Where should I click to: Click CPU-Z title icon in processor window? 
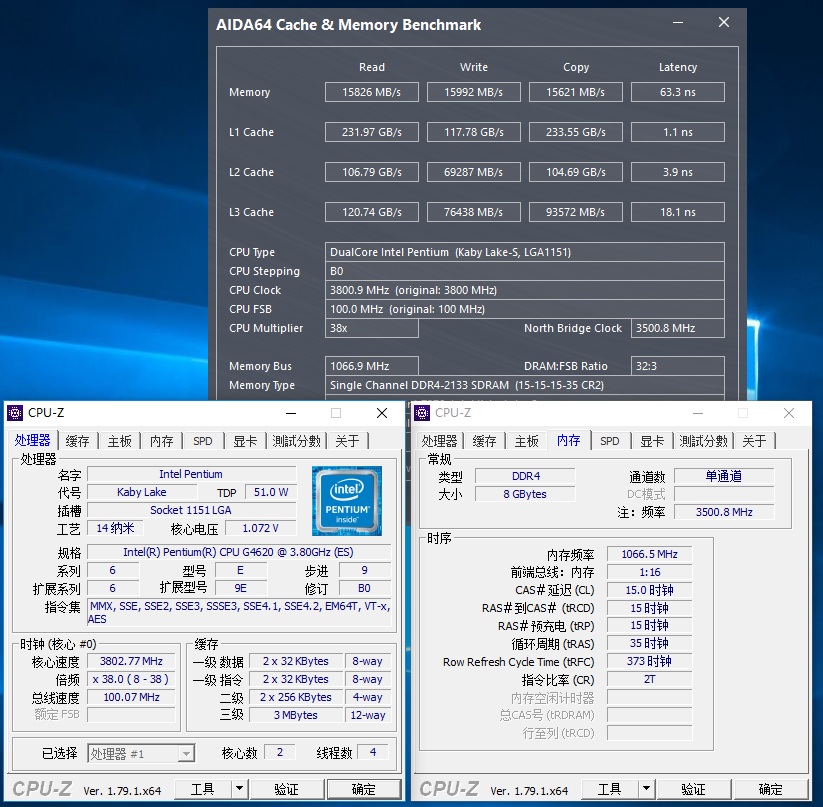(15, 413)
